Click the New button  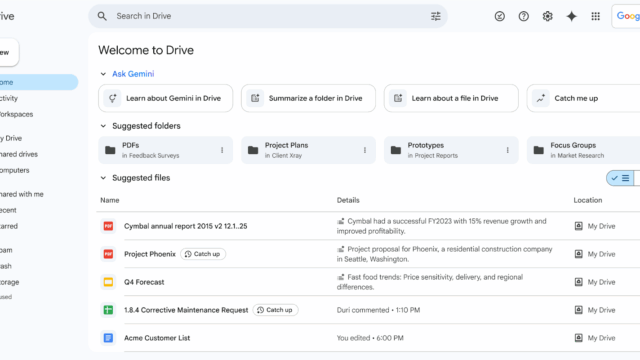tap(8, 52)
